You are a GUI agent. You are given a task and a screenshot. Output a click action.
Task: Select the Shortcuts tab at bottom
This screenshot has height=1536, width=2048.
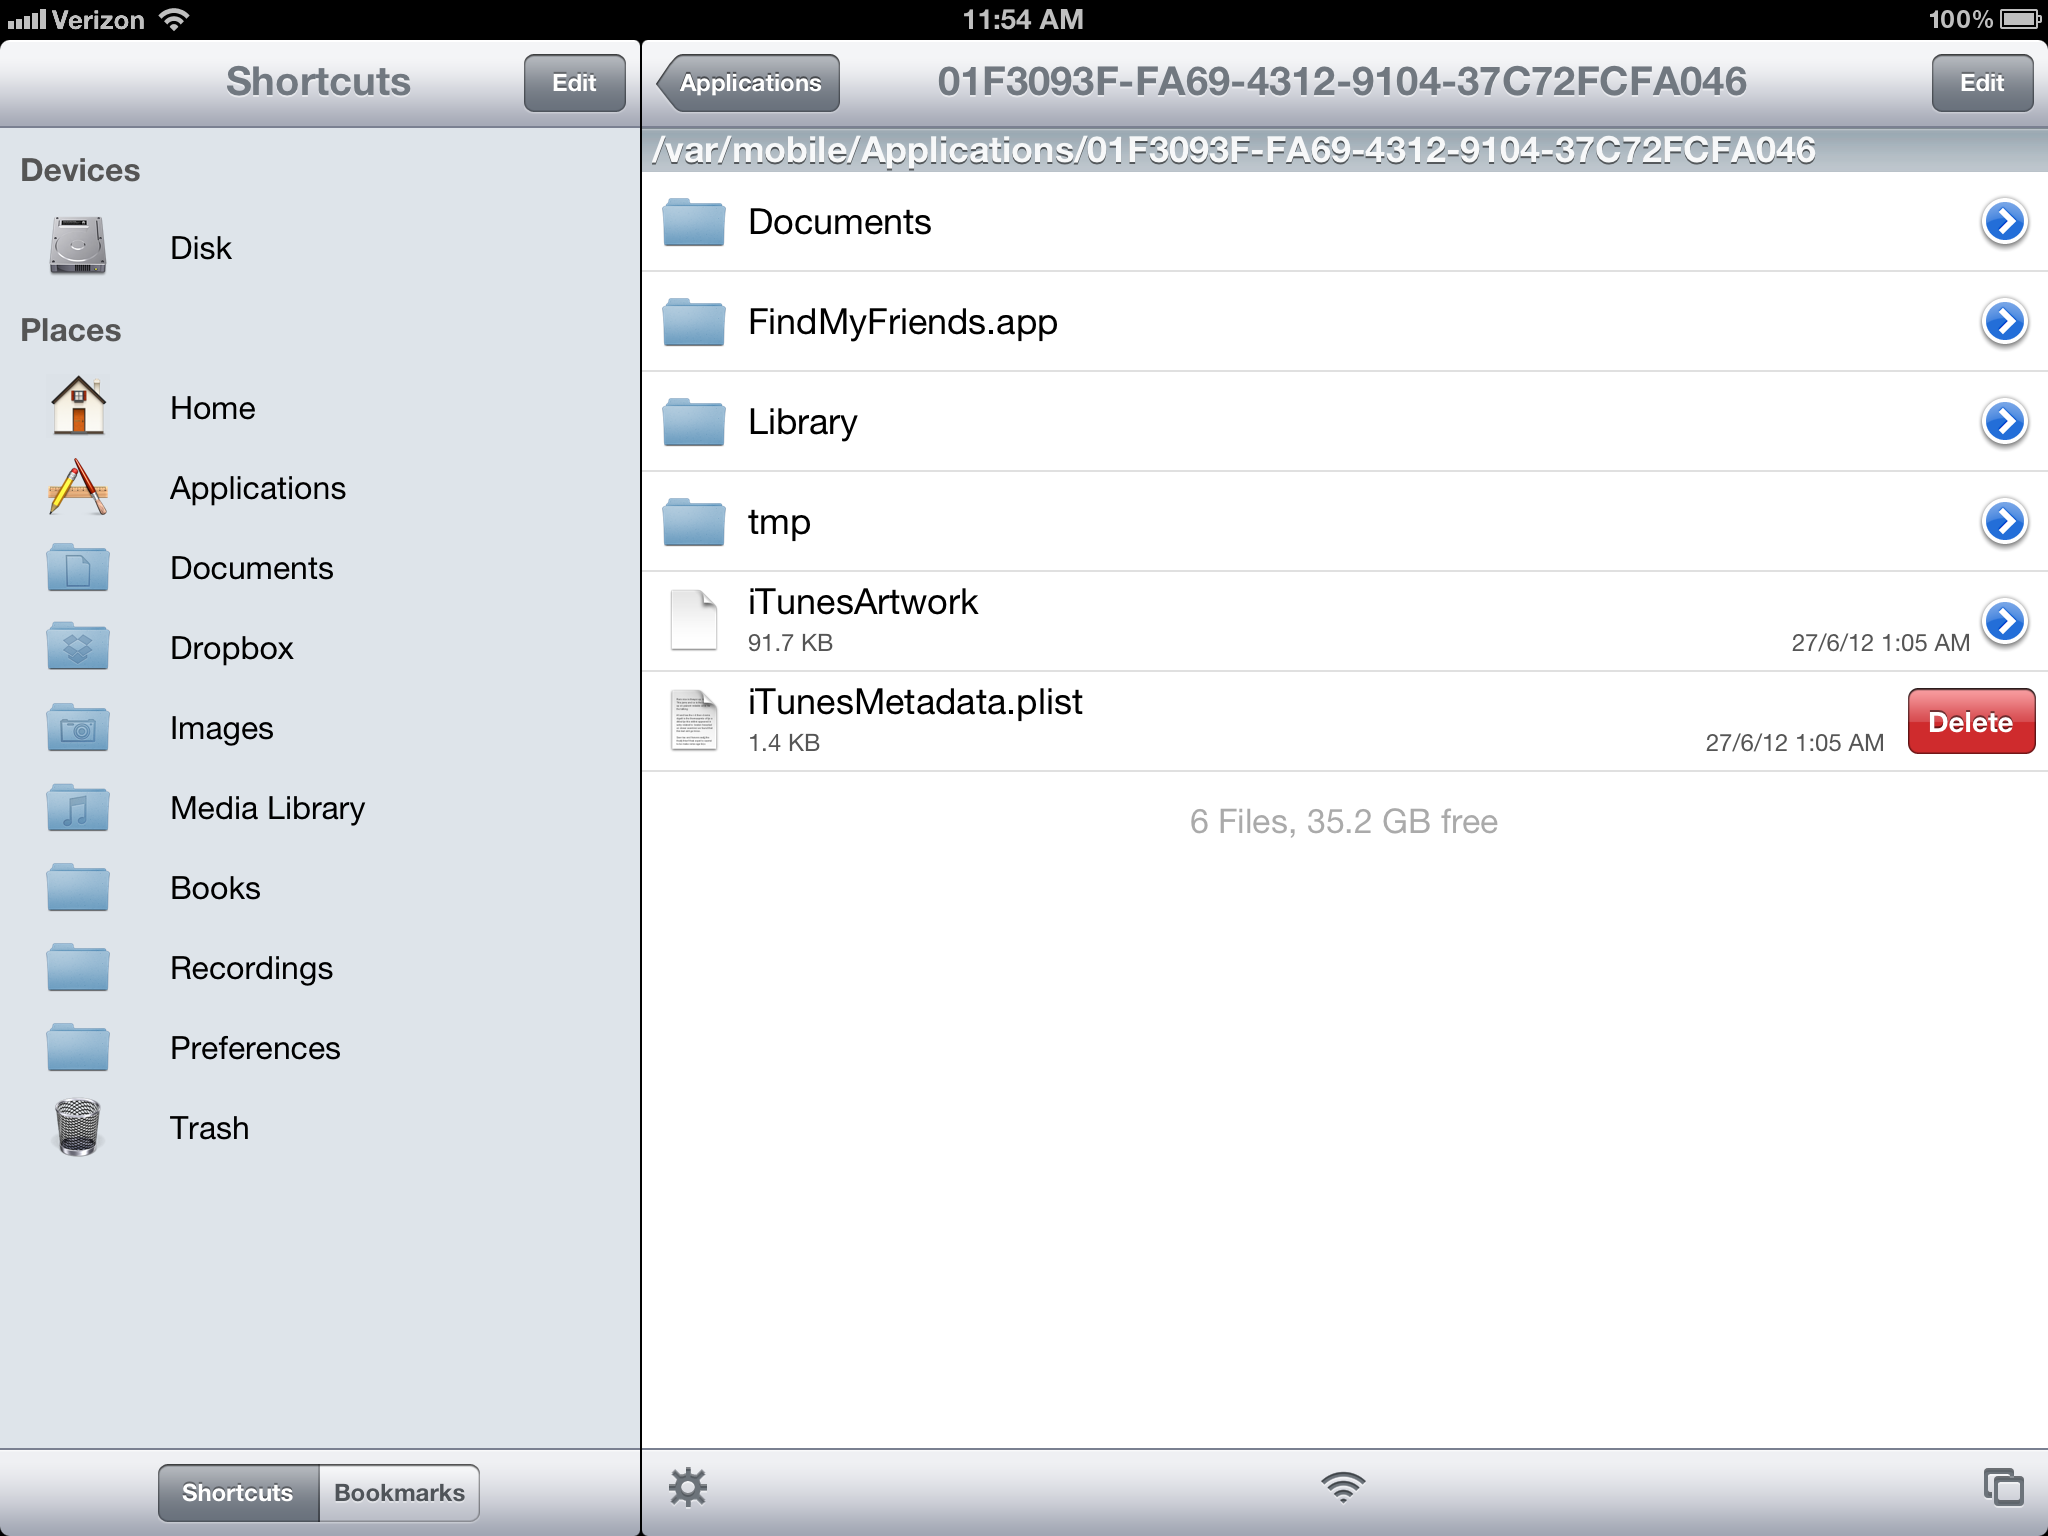pyautogui.click(x=238, y=1493)
